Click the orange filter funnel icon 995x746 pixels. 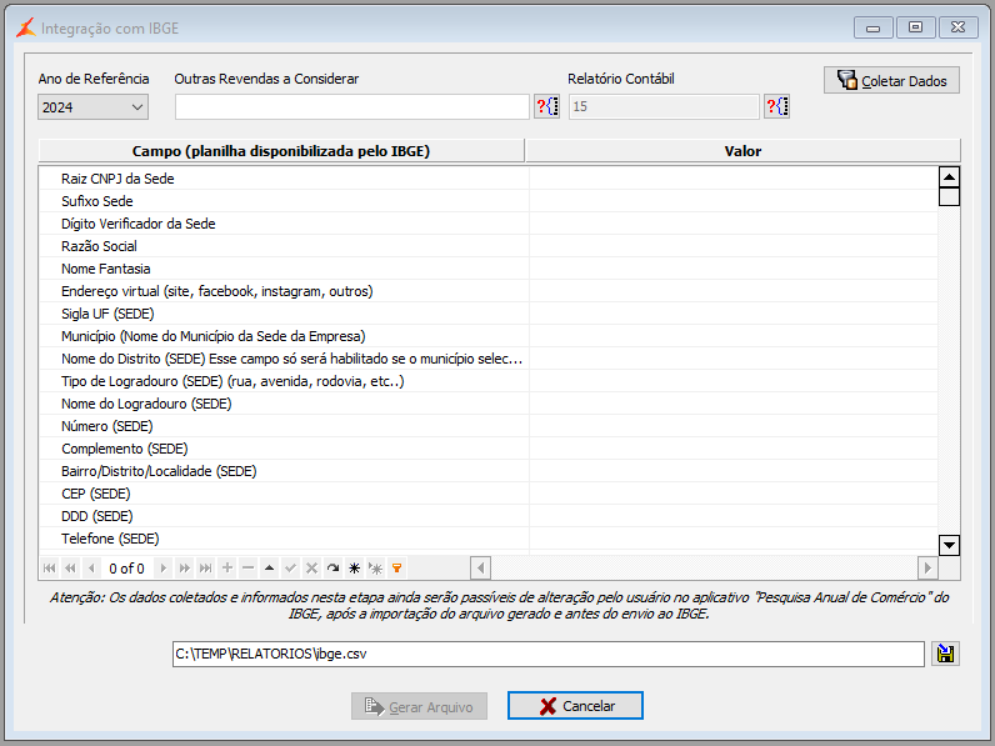pos(397,568)
